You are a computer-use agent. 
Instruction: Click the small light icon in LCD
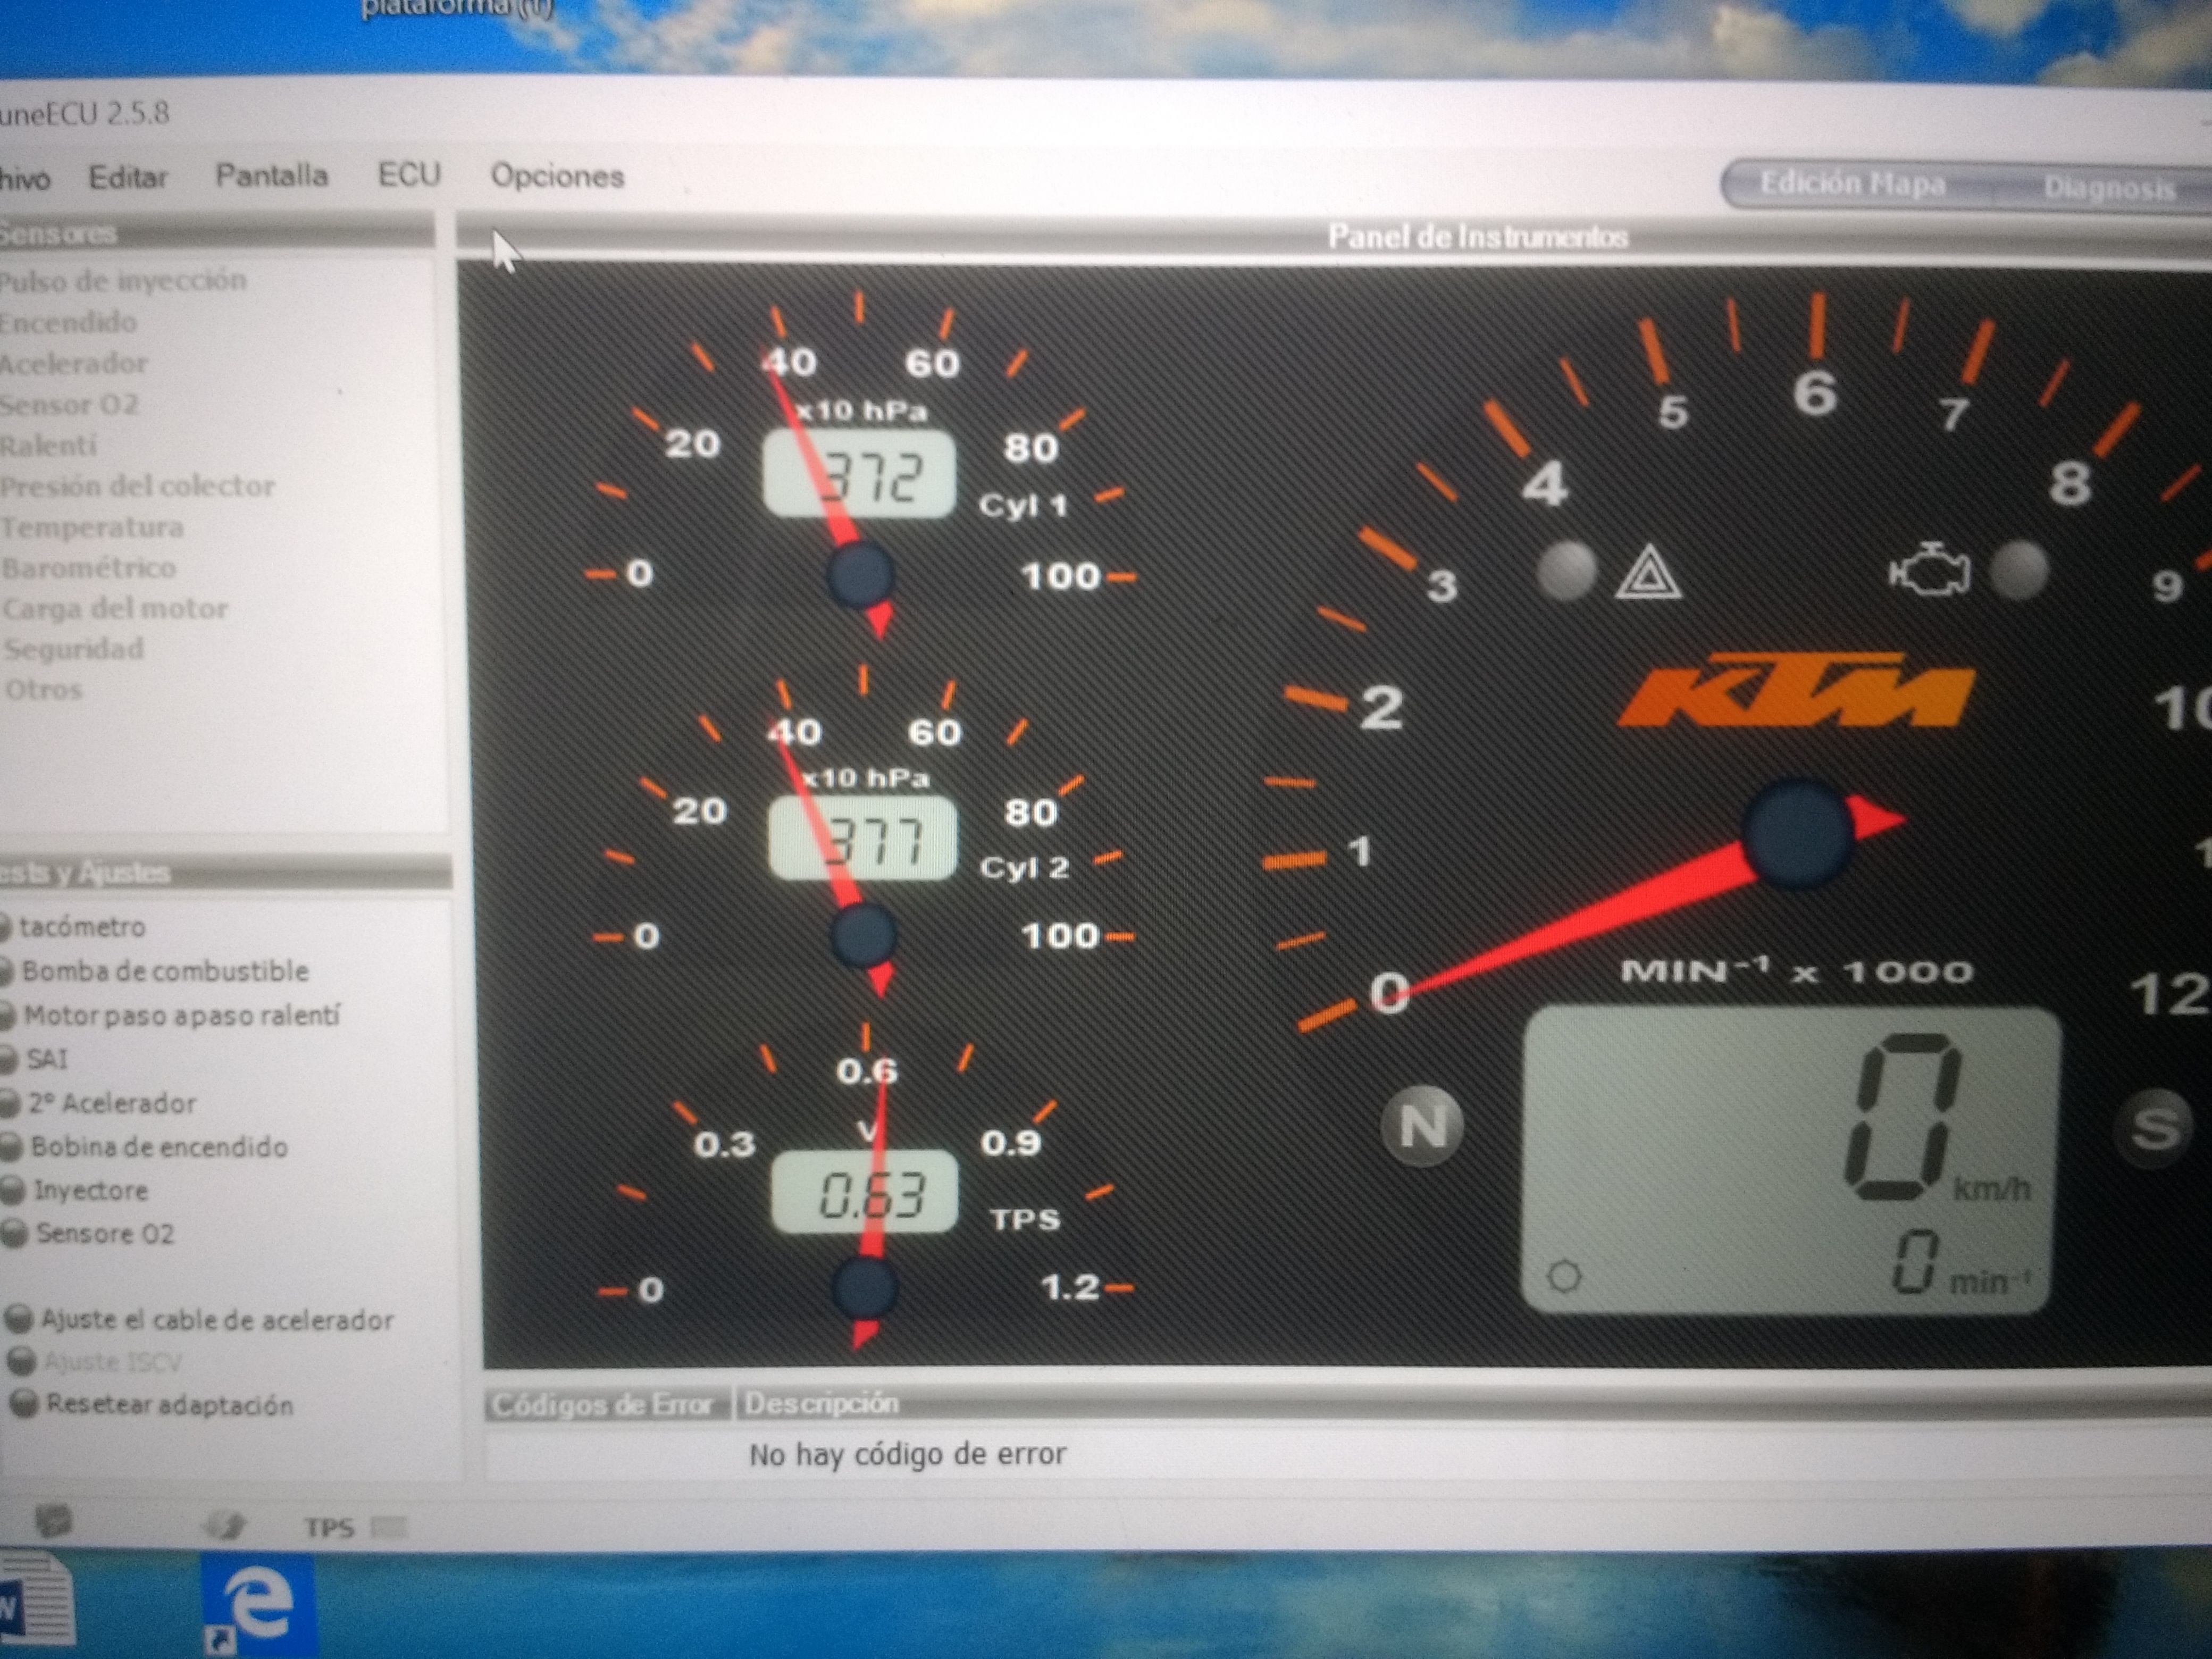pos(1564,1276)
